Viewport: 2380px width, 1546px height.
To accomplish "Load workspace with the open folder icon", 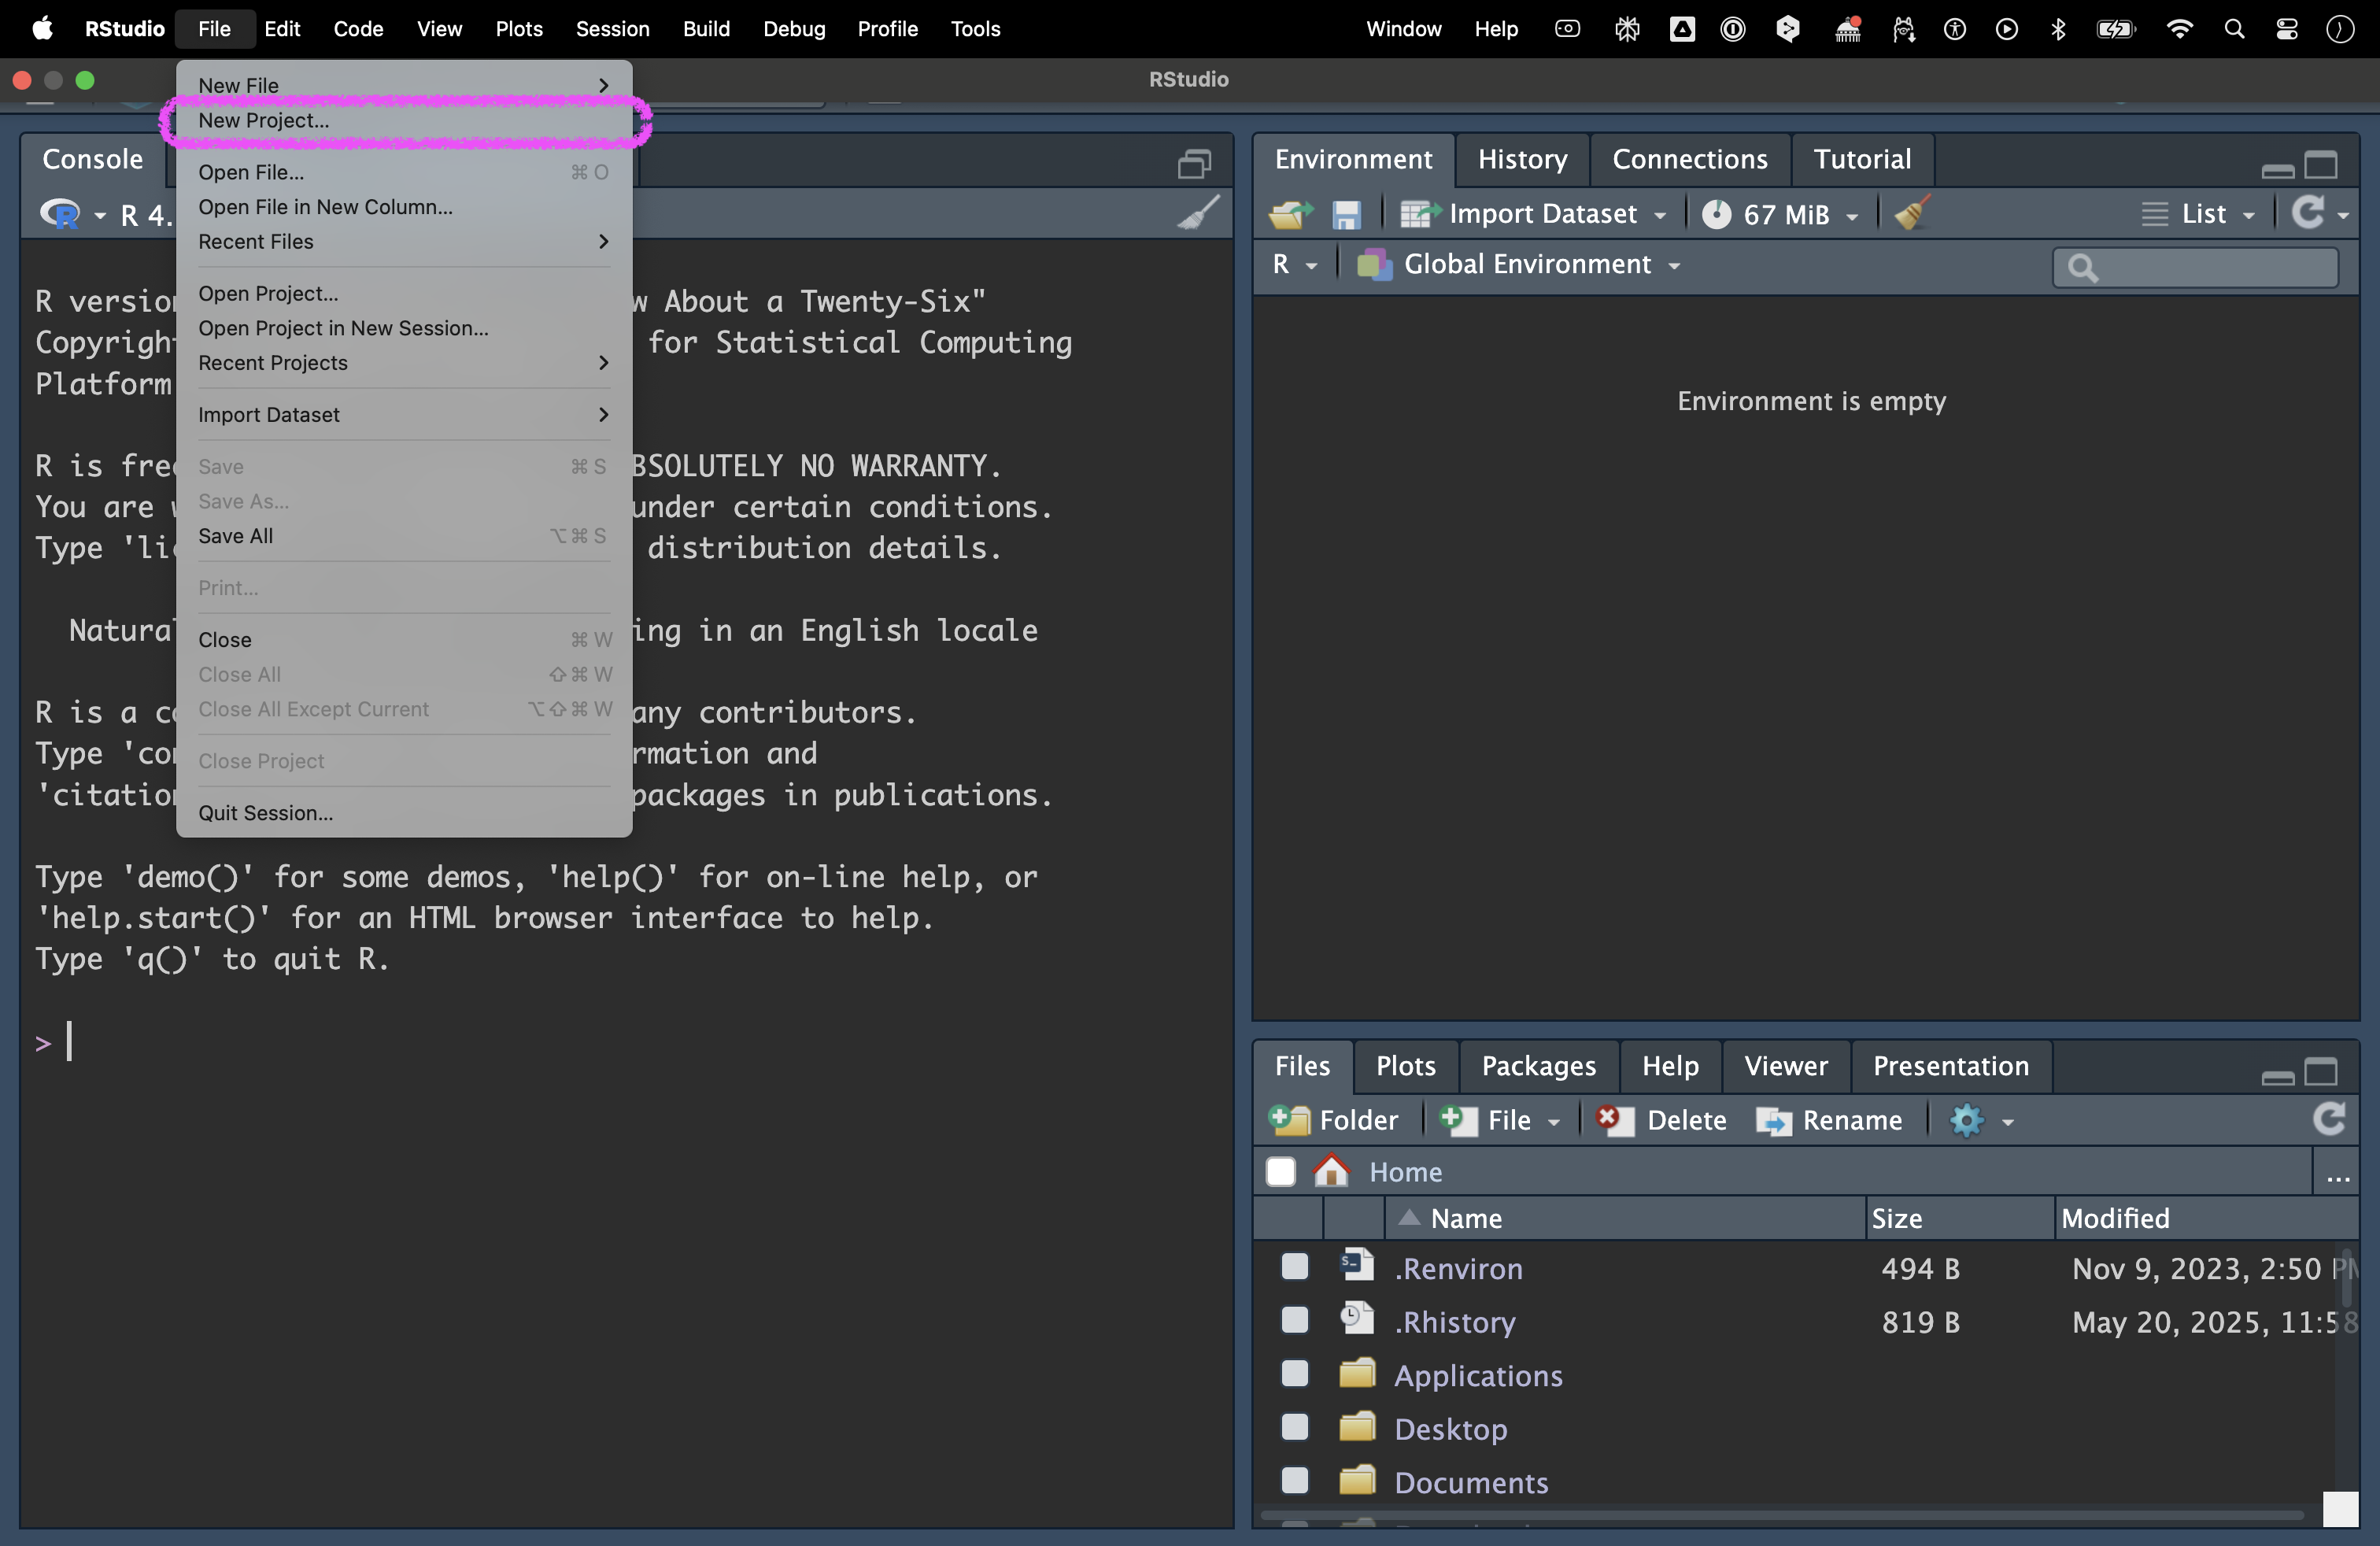I will [x=1290, y=214].
